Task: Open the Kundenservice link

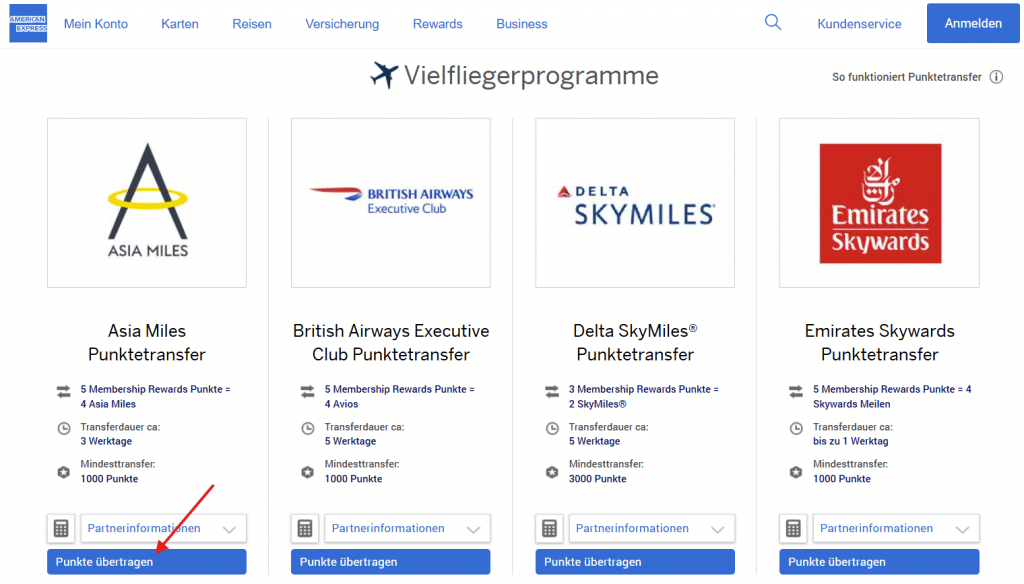Action: (859, 24)
